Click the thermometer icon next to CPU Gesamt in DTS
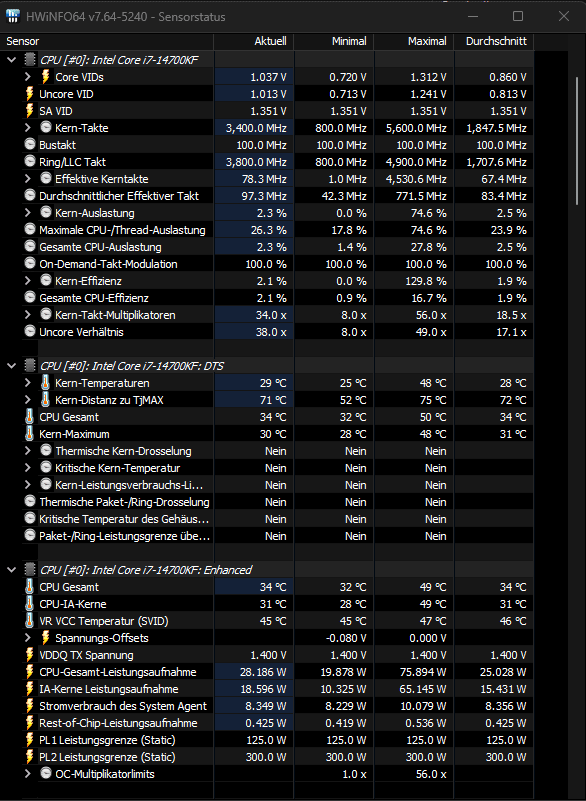Image resolution: width=586 pixels, height=801 pixels. 30,417
